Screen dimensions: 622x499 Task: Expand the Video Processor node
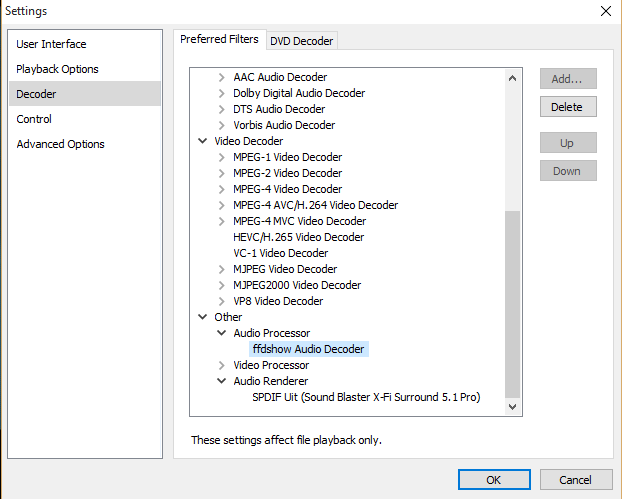point(223,365)
